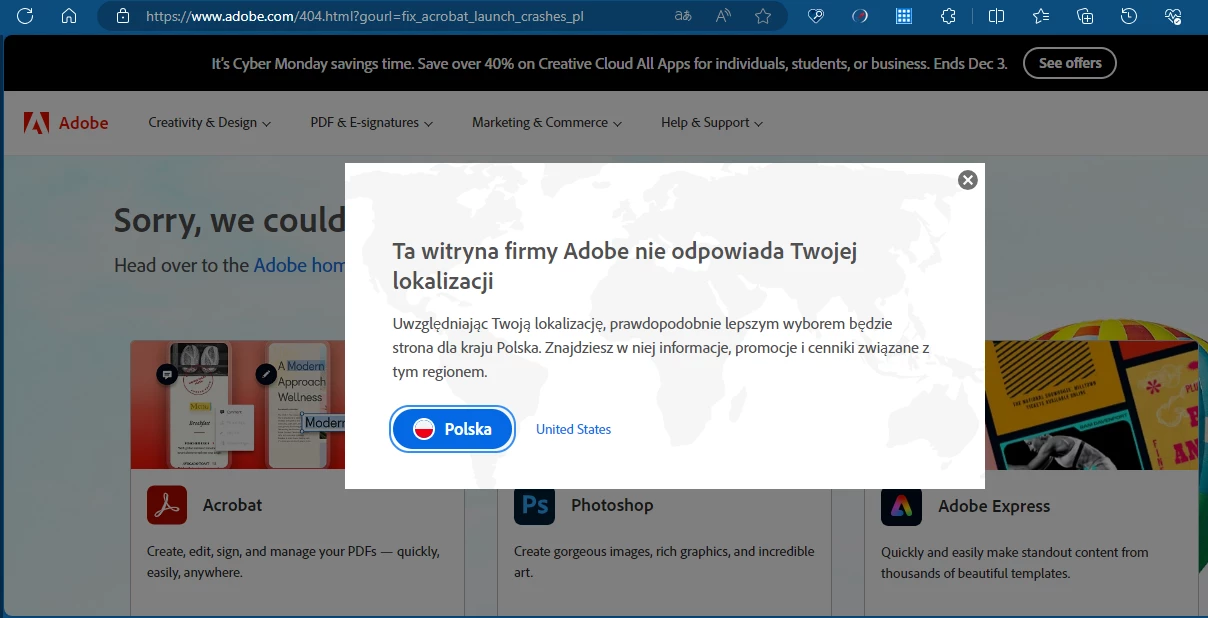Click the Cyber Monday savings banner text
The width and height of the screenshot is (1208, 618).
609,63
